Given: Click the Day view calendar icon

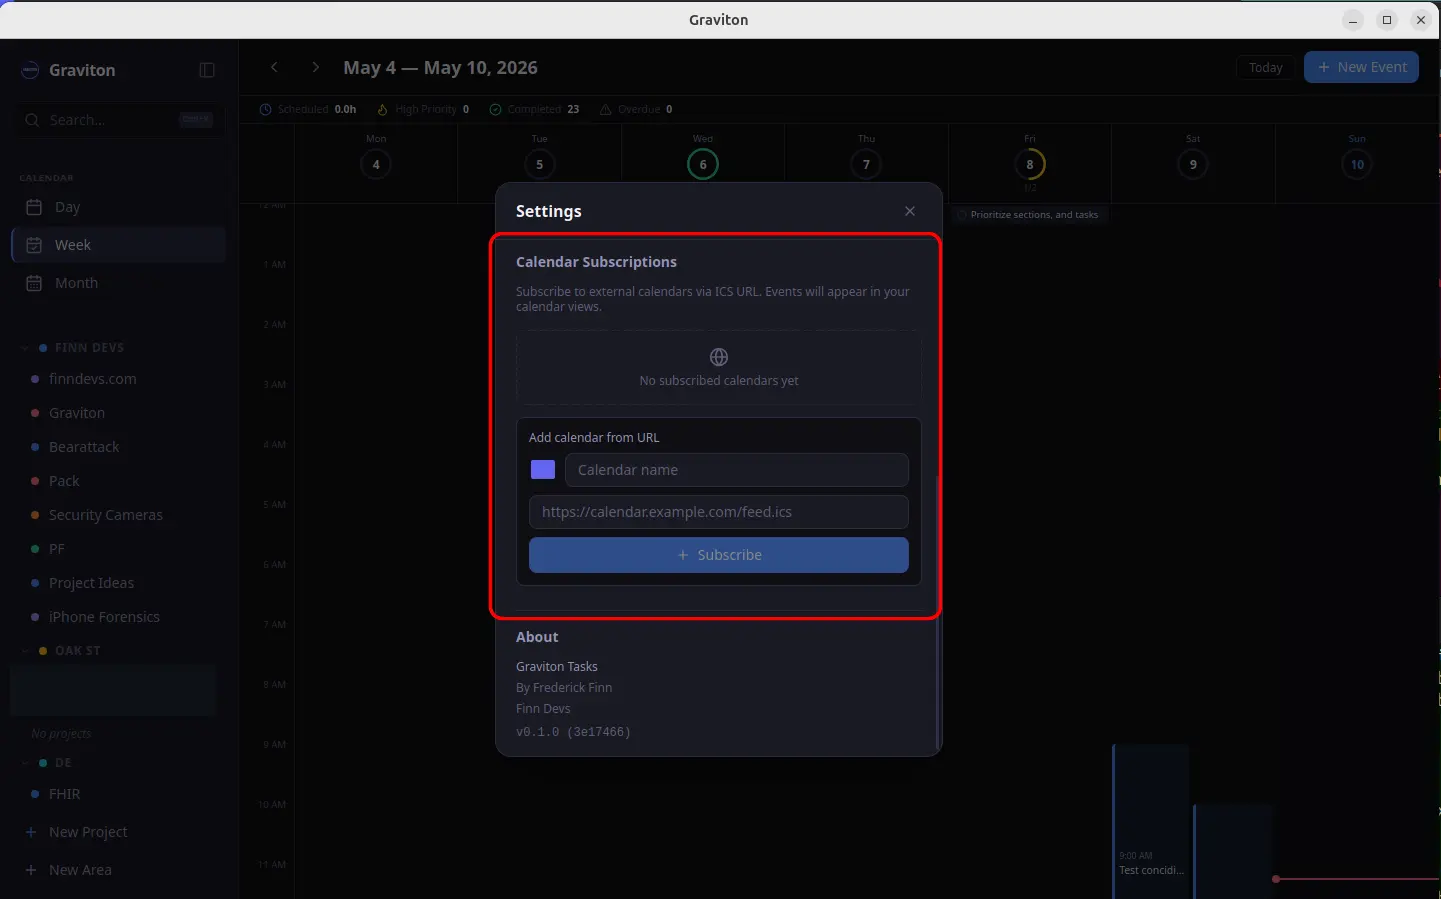Looking at the screenshot, I should 34,207.
